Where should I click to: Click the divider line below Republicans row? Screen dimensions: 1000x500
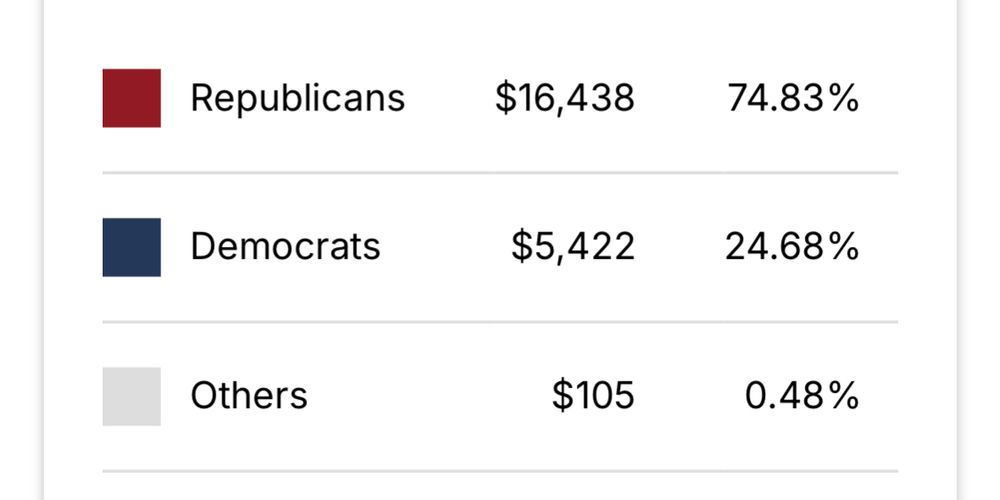click(x=500, y=173)
